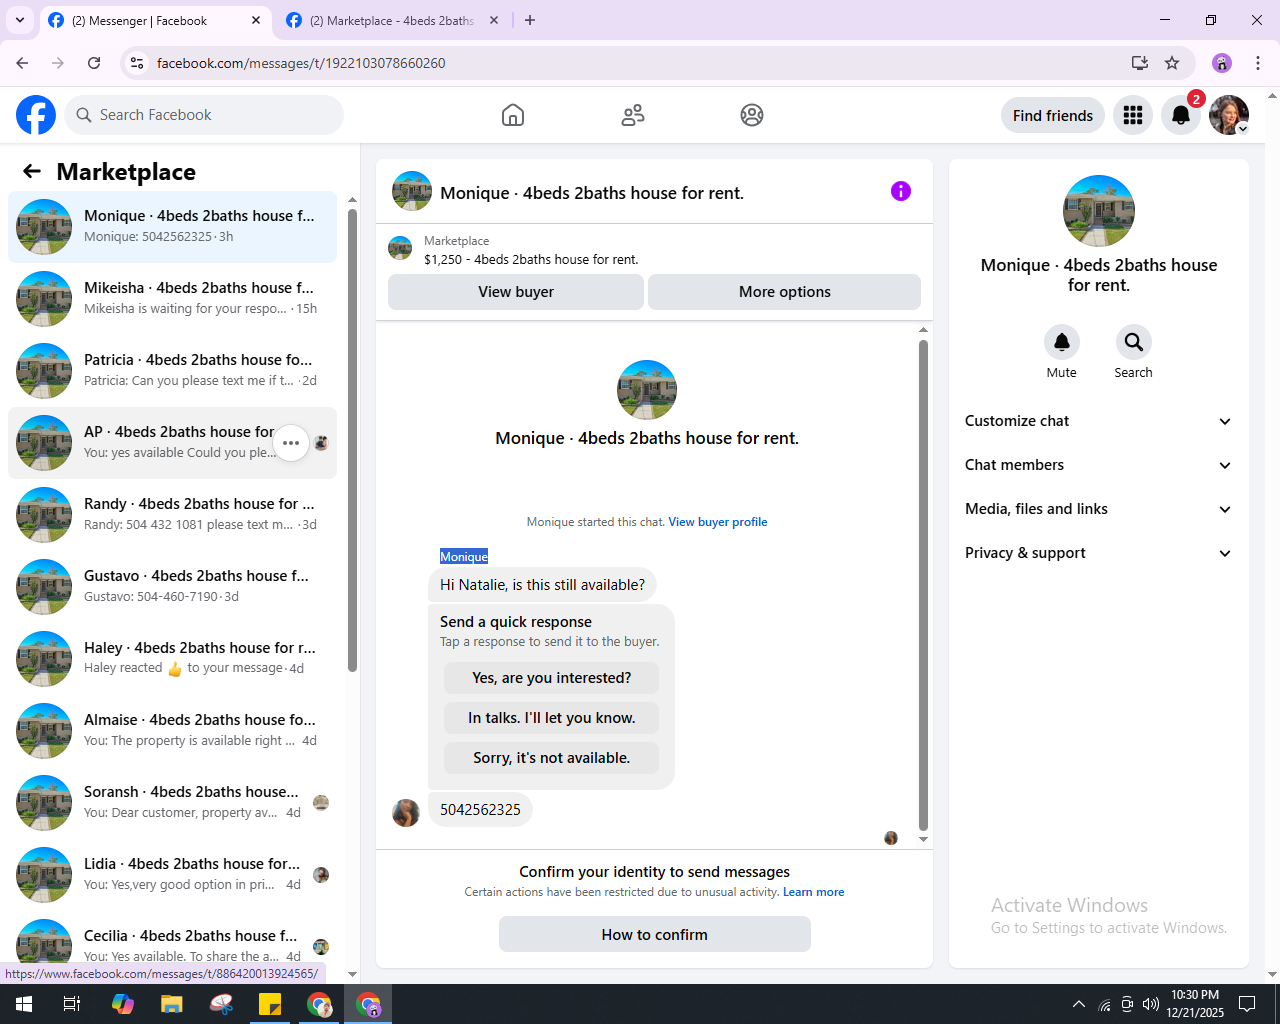
Task: Open Randy conversation in list
Action: pyautogui.click(x=172, y=515)
